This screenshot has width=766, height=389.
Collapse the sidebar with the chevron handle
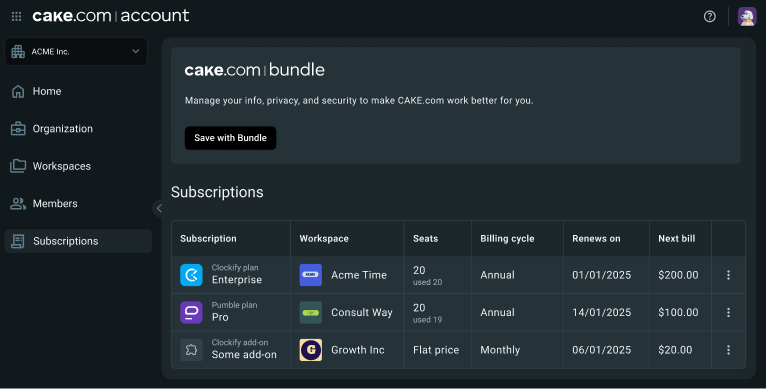click(158, 208)
